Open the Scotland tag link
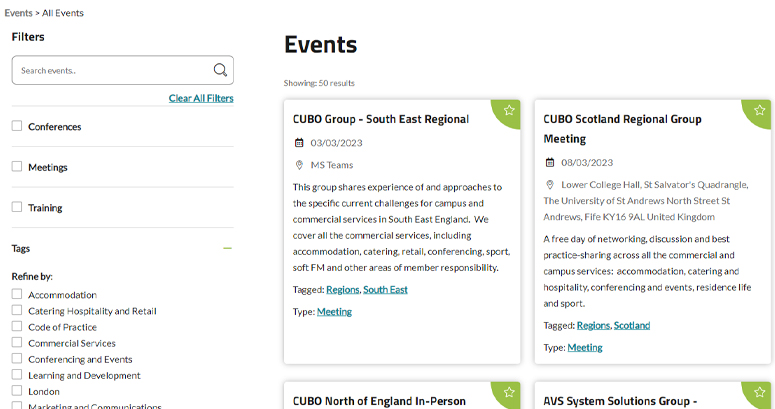Screen dimensions: 775x409 click(x=632, y=325)
